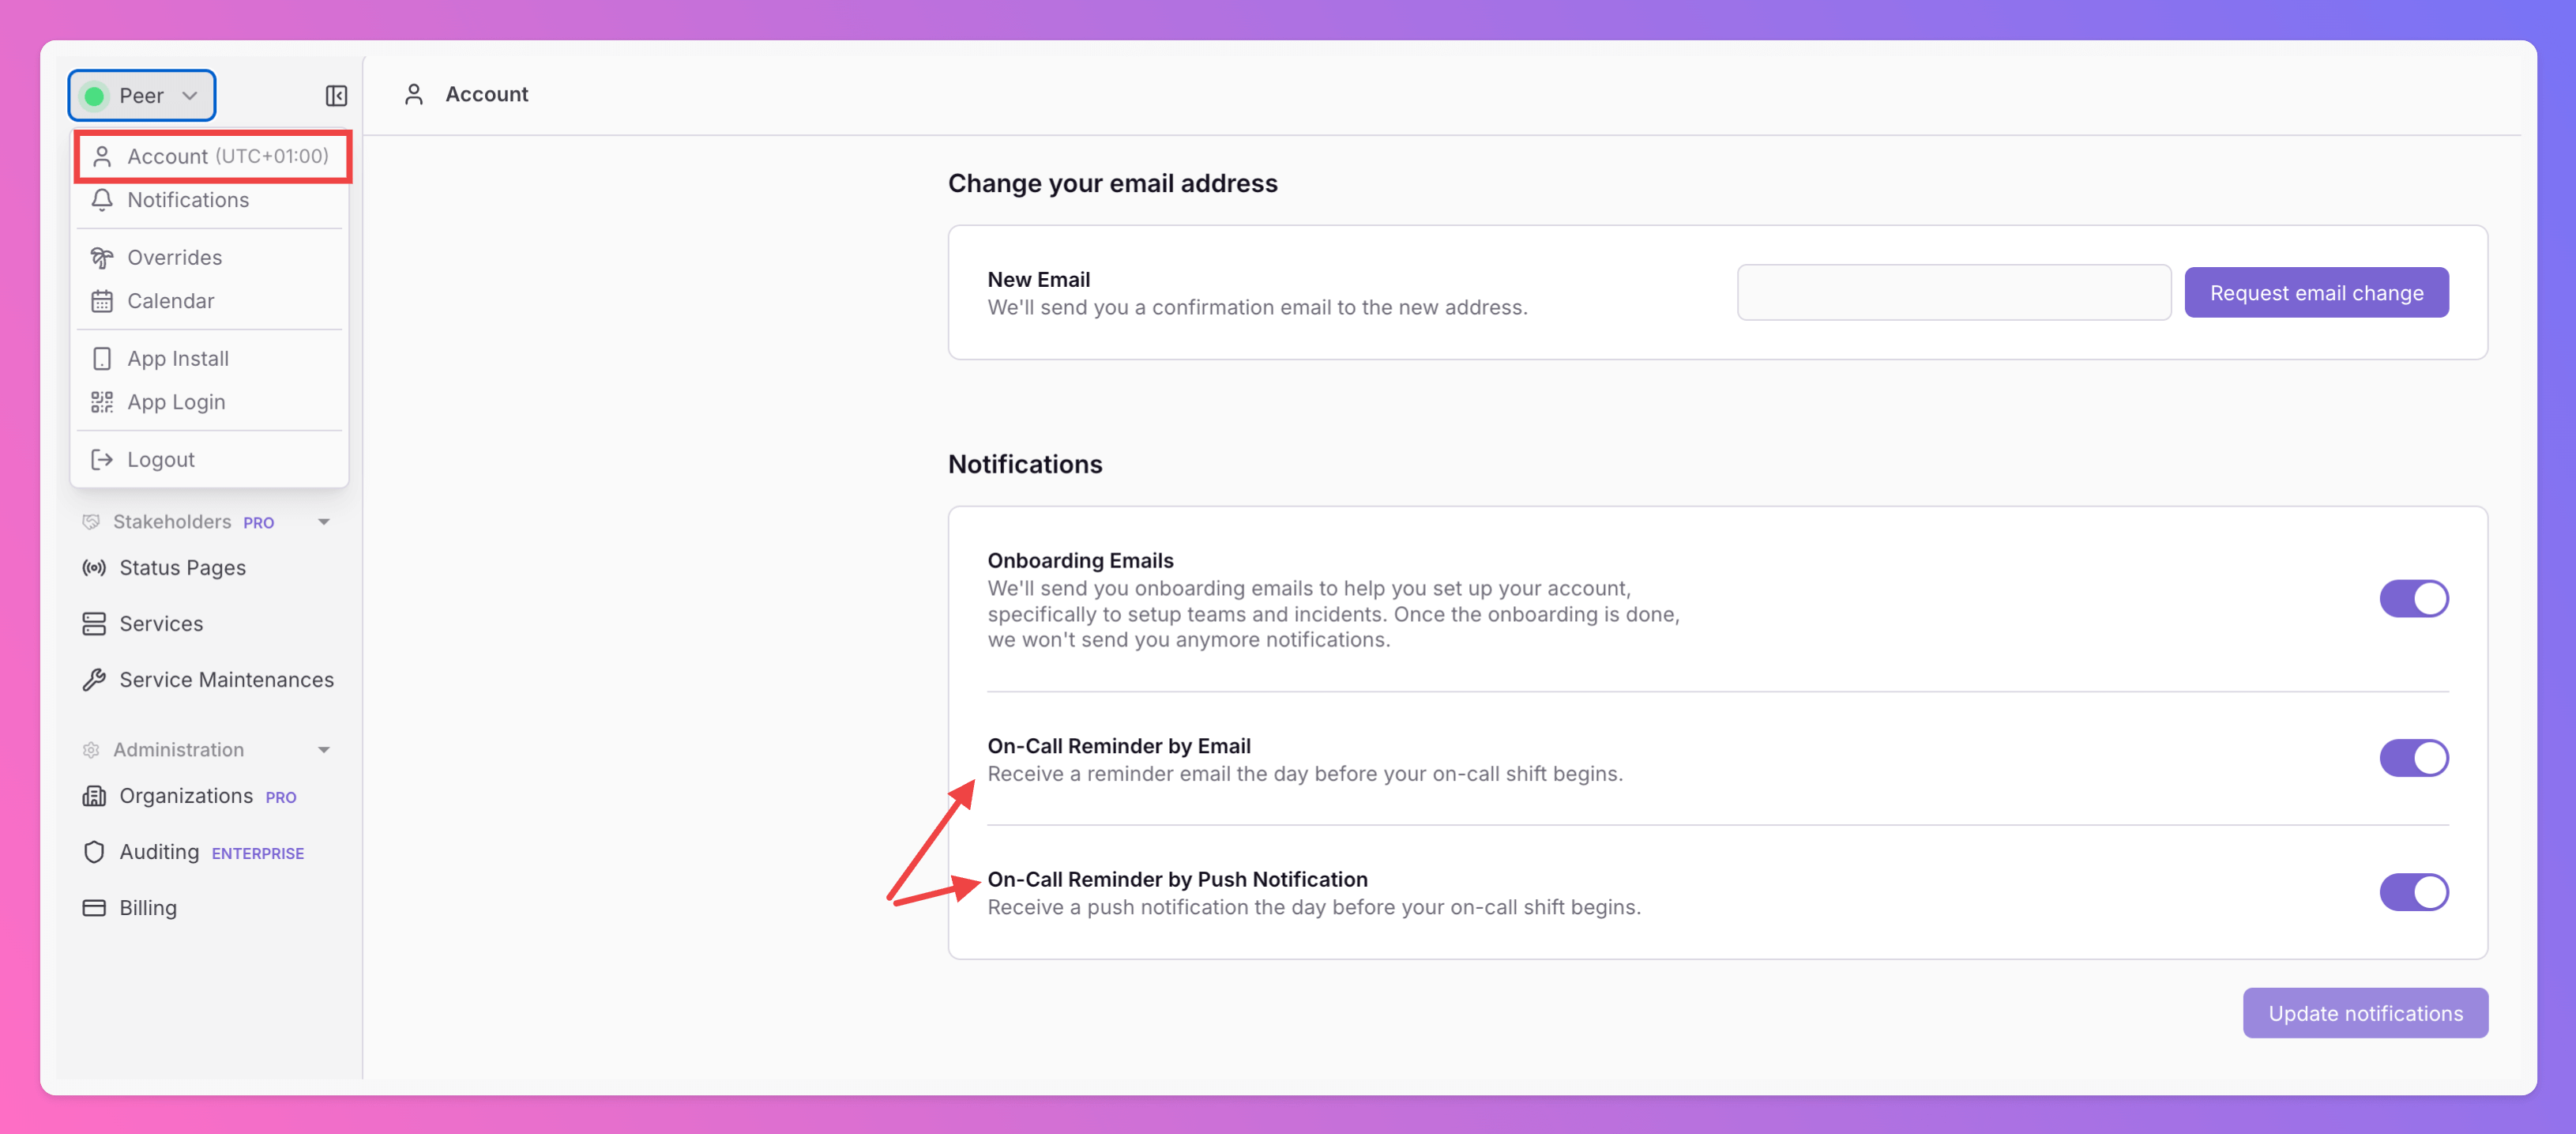
Task: Toggle On-Call Reminder by Email switch
Action: [2413, 758]
